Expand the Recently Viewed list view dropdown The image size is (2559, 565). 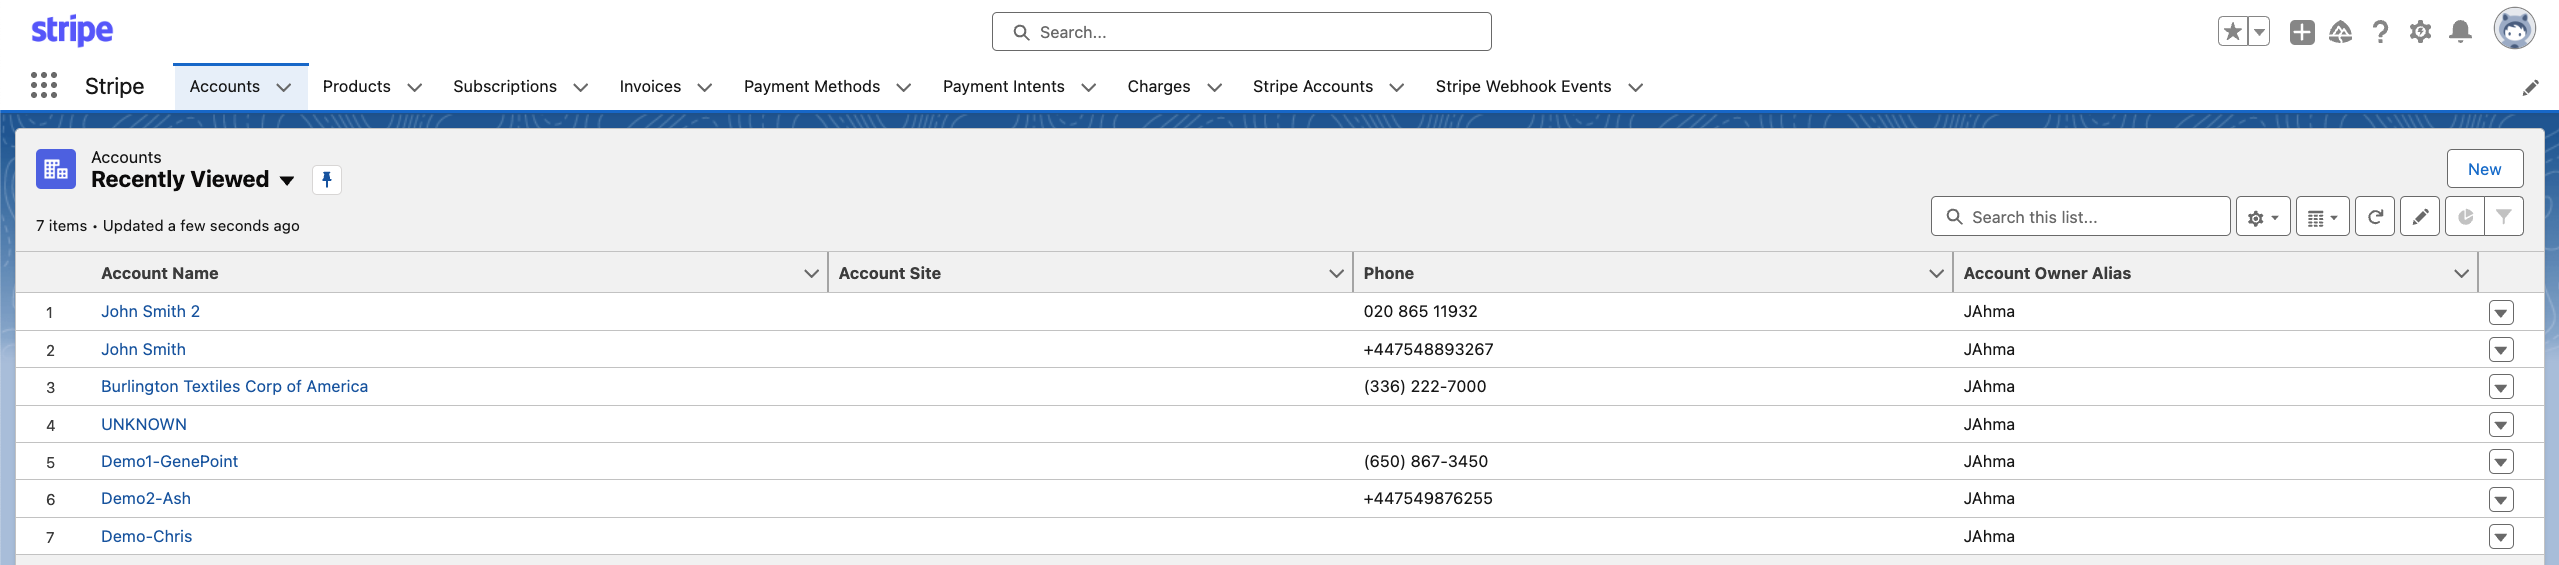coord(287,181)
